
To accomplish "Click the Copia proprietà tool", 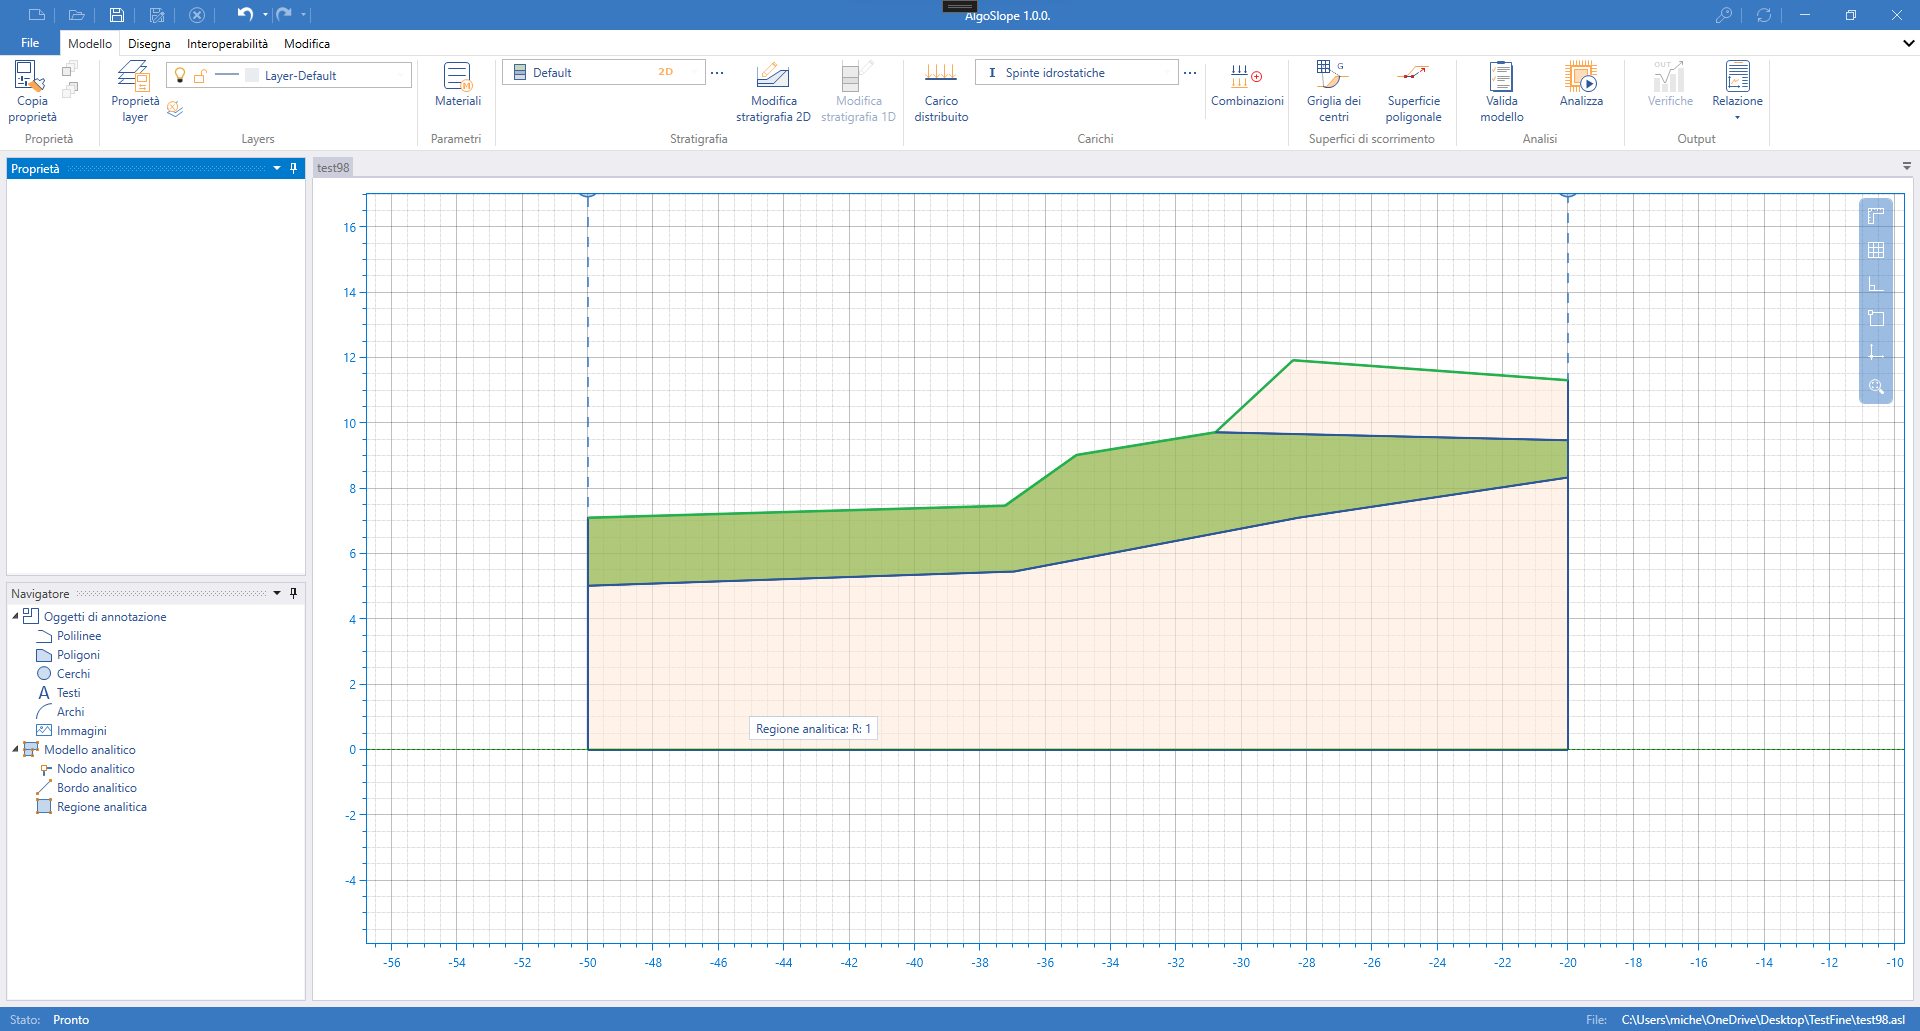I will 32,92.
